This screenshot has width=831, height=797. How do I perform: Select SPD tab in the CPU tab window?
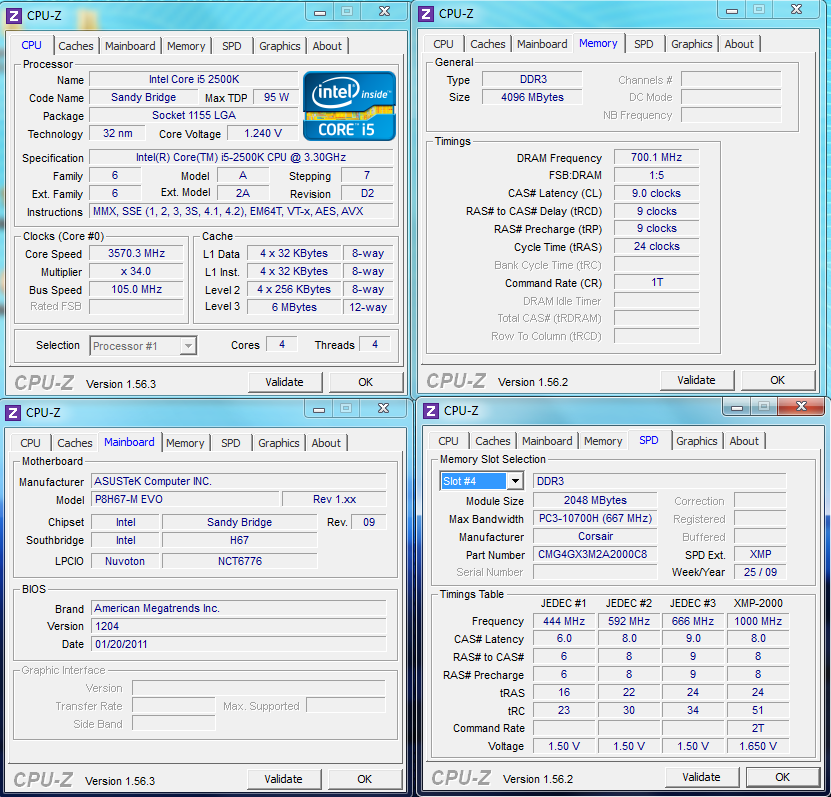(x=232, y=46)
